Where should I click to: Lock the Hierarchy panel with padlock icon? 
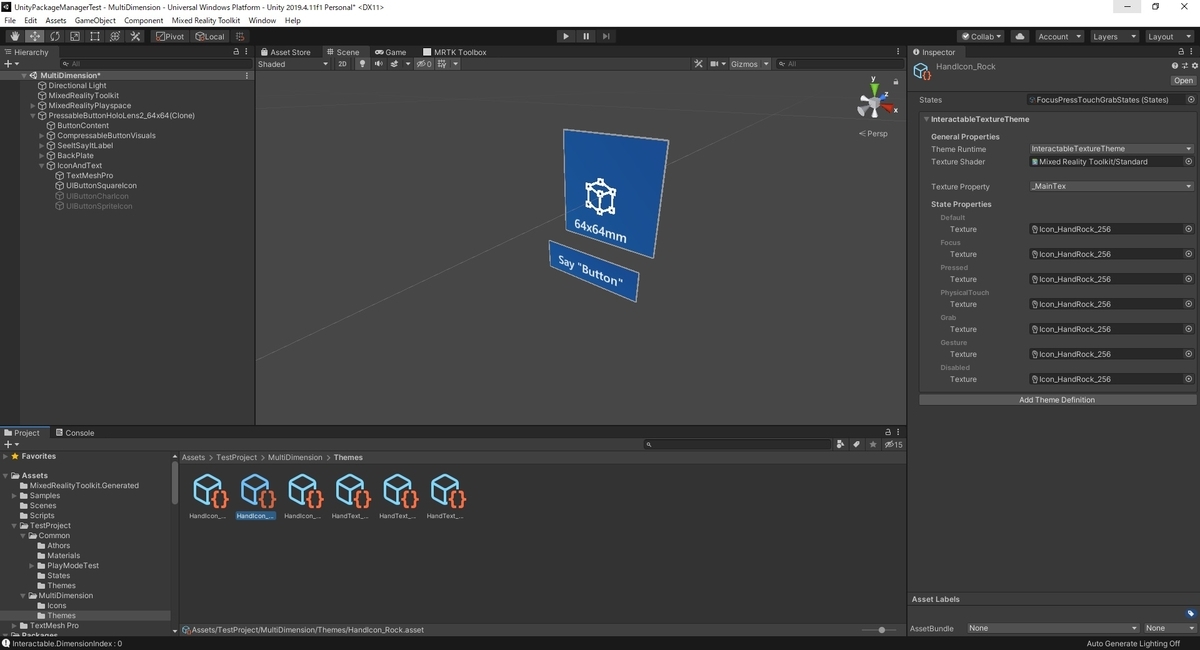[236, 52]
